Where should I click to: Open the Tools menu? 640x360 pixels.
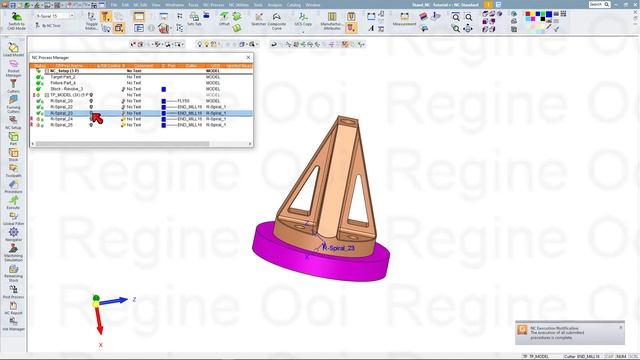pyautogui.click(x=258, y=5)
